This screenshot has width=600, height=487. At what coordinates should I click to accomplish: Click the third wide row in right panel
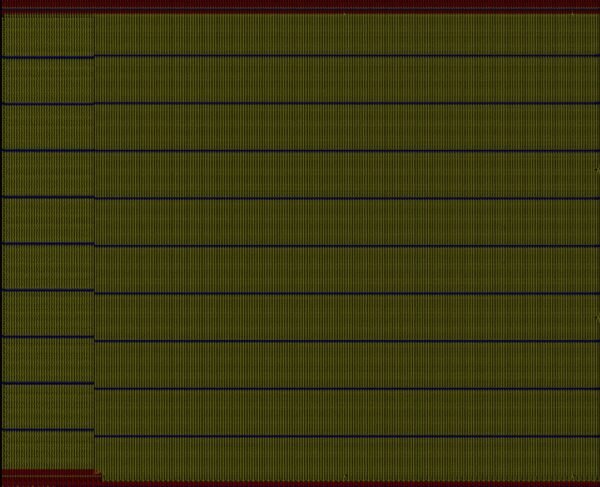(x=346, y=127)
